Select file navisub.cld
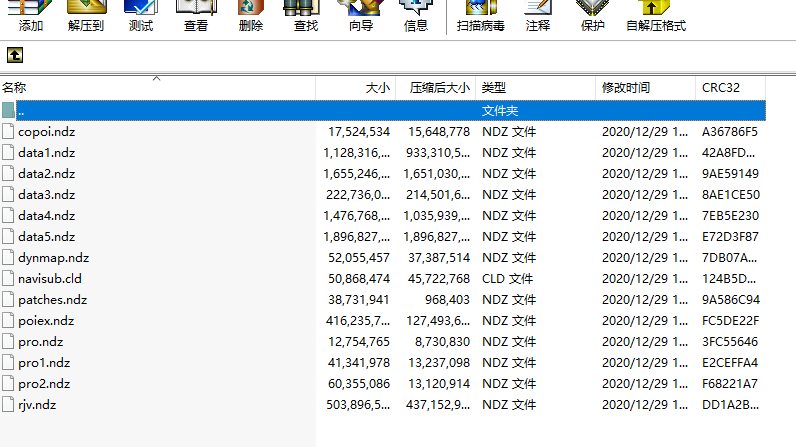Image resolution: width=796 pixels, height=447 pixels. click(50, 278)
